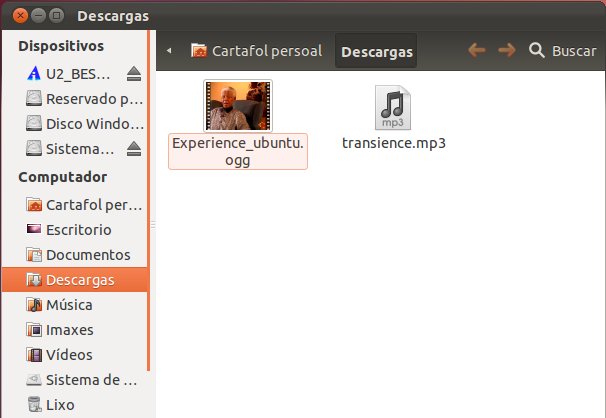Viewport: 606px width, 418px height.
Task: Expand path bar with small left triangle
Action: [169, 51]
